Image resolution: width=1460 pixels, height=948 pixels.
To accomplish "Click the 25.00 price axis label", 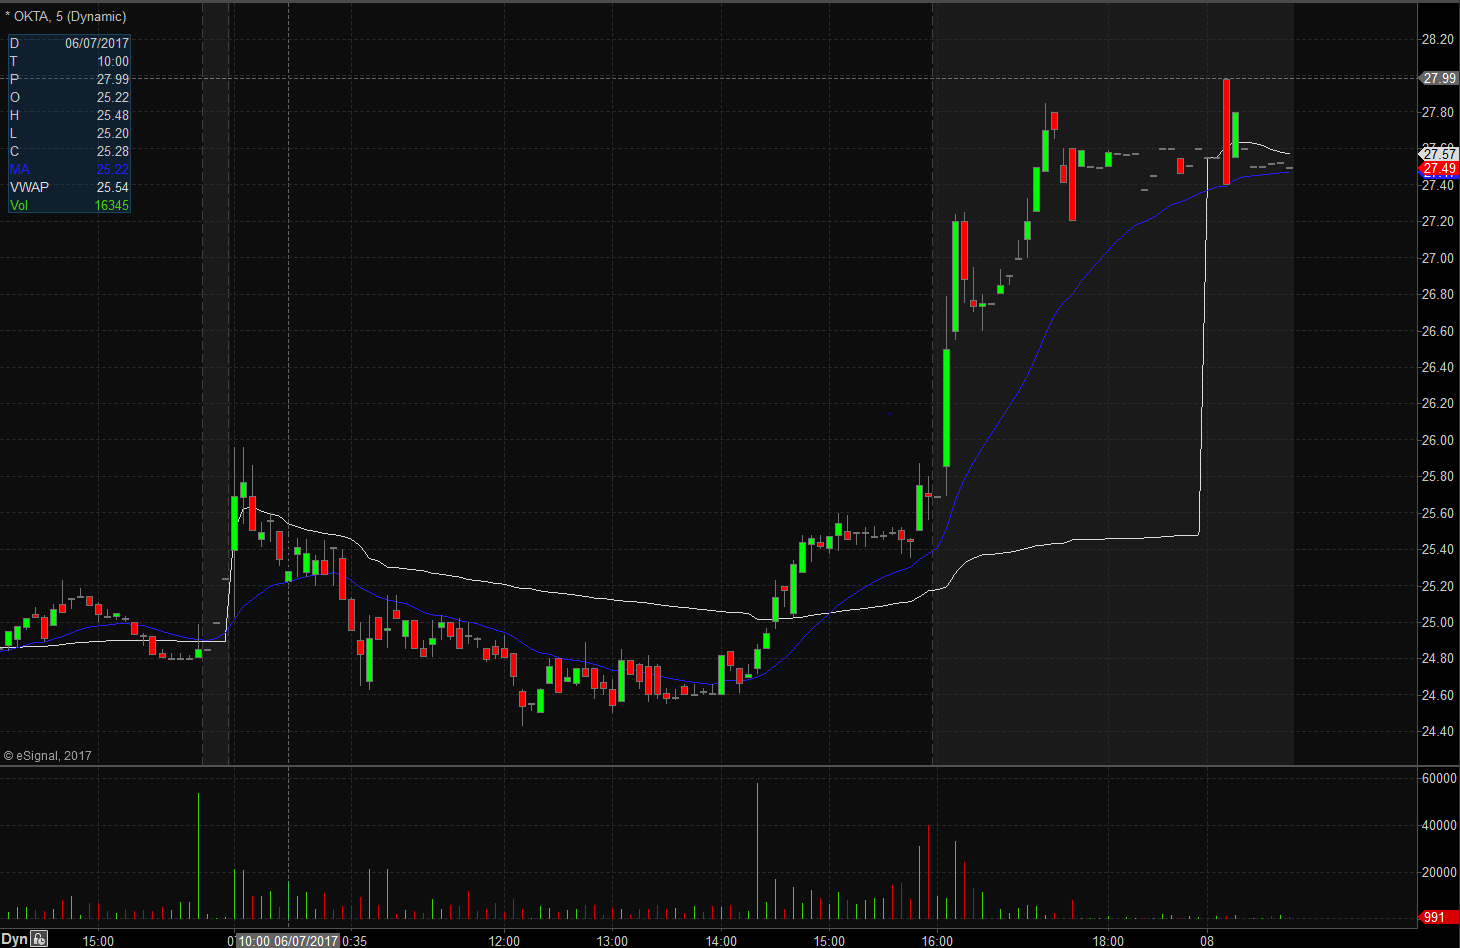I will click(1438, 622).
